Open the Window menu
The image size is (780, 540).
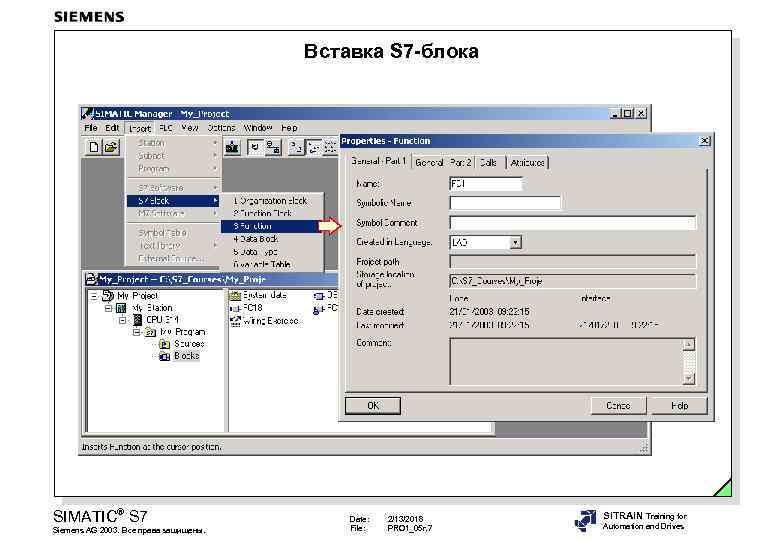pyautogui.click(x=258, y=128)
